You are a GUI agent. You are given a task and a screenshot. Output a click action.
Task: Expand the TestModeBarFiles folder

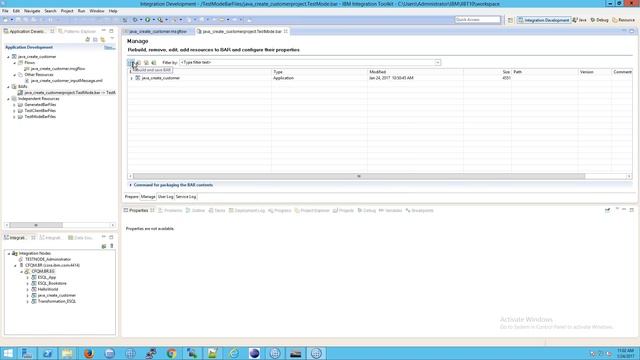point(14,117)
